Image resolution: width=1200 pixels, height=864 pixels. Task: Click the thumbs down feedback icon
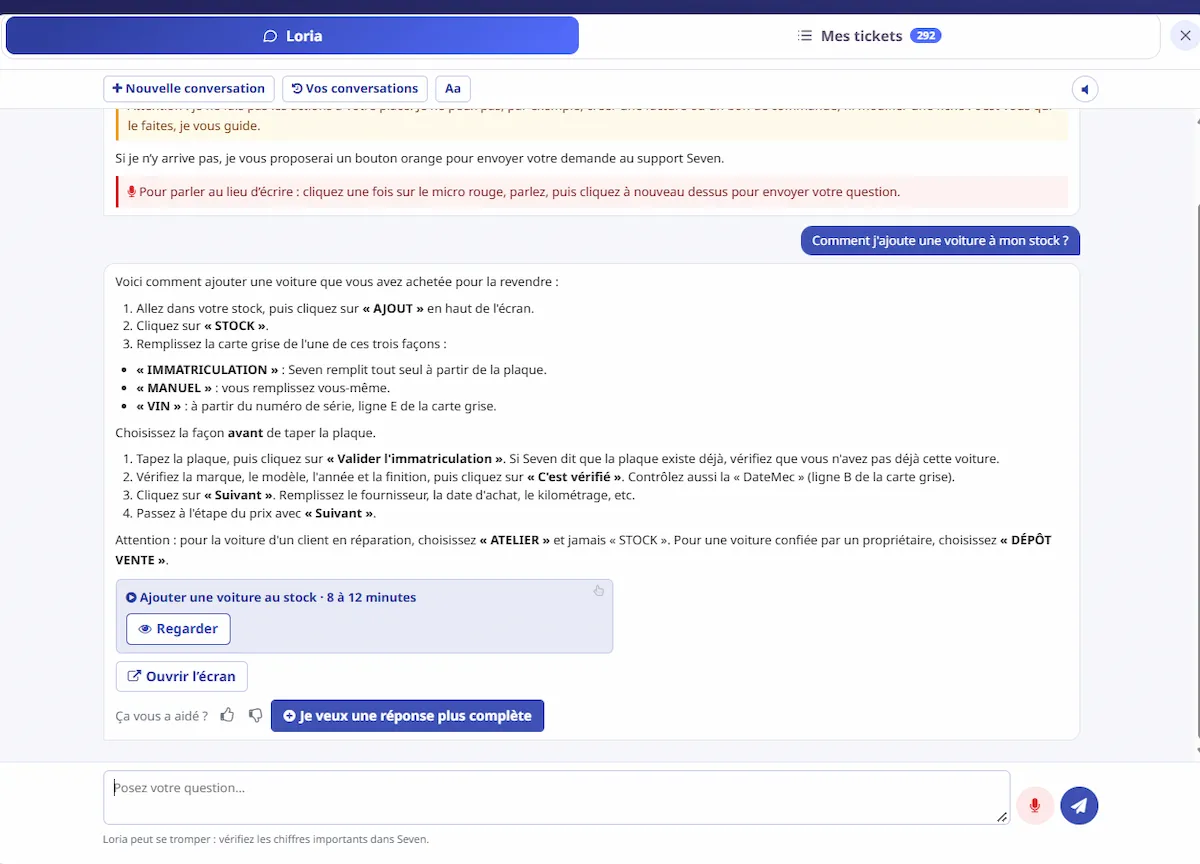255,715
